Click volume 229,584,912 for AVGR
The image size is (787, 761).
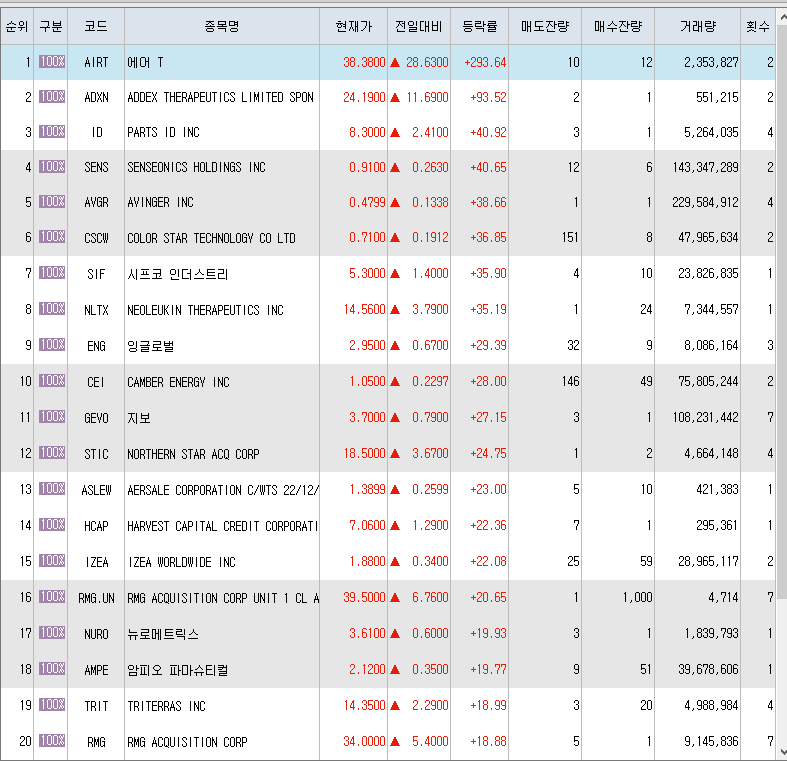click(706, 202)
